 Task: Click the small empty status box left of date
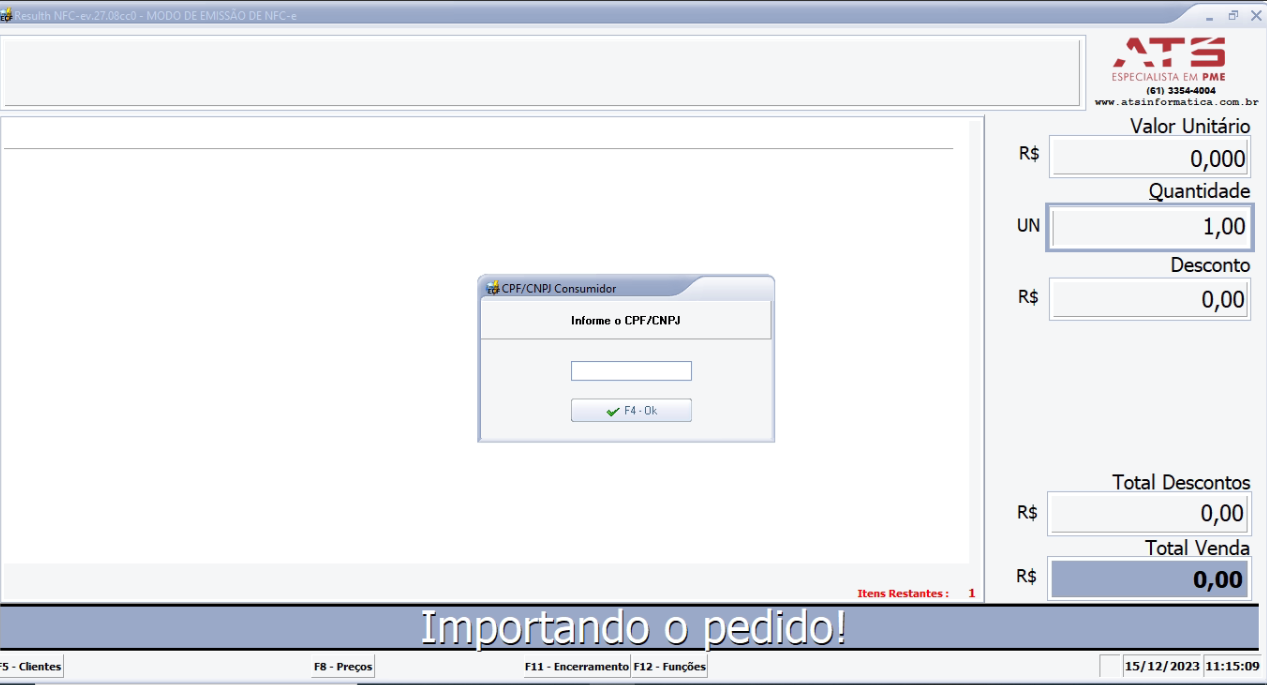click(x=1110, y=666)
